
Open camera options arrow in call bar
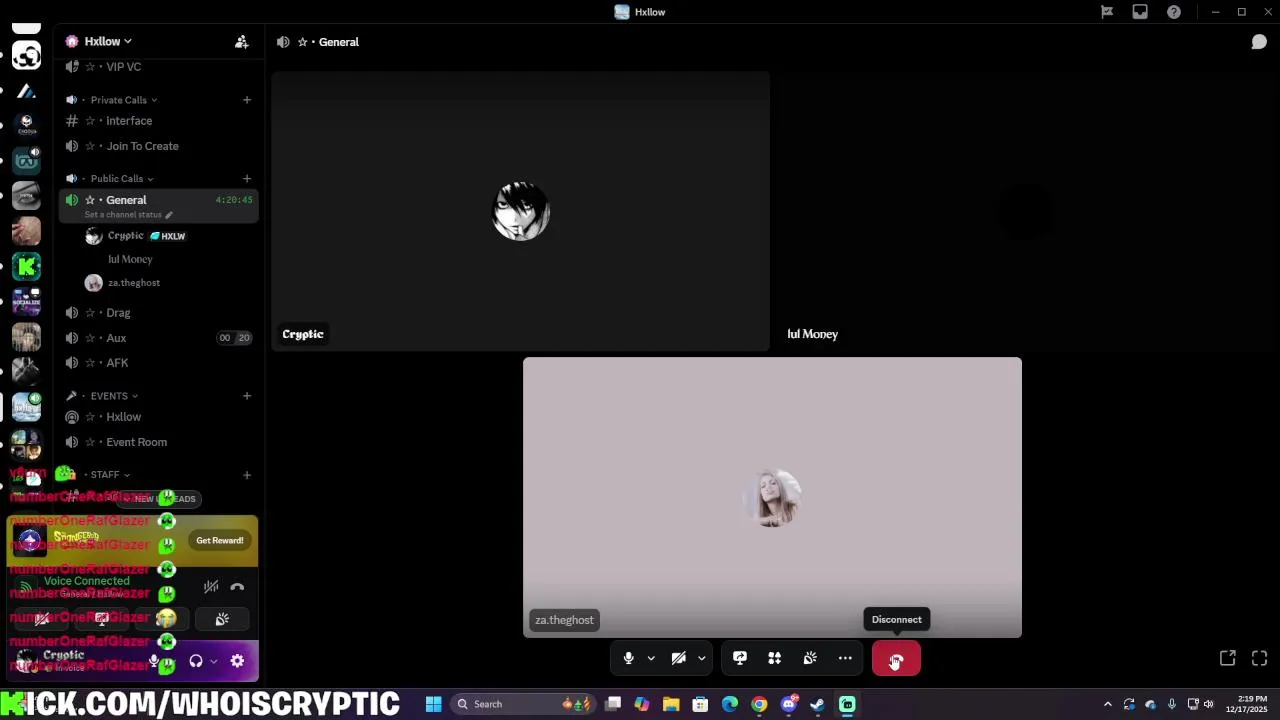tap(701, 658)
